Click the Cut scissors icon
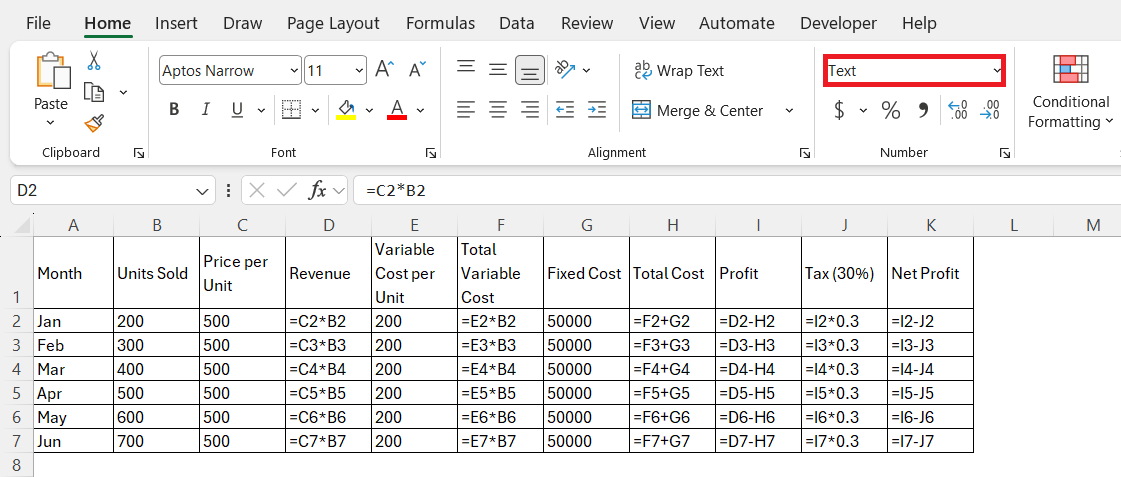Viewport: 1121px width, 477px height. pyautogui.click(x=94, y=60)
